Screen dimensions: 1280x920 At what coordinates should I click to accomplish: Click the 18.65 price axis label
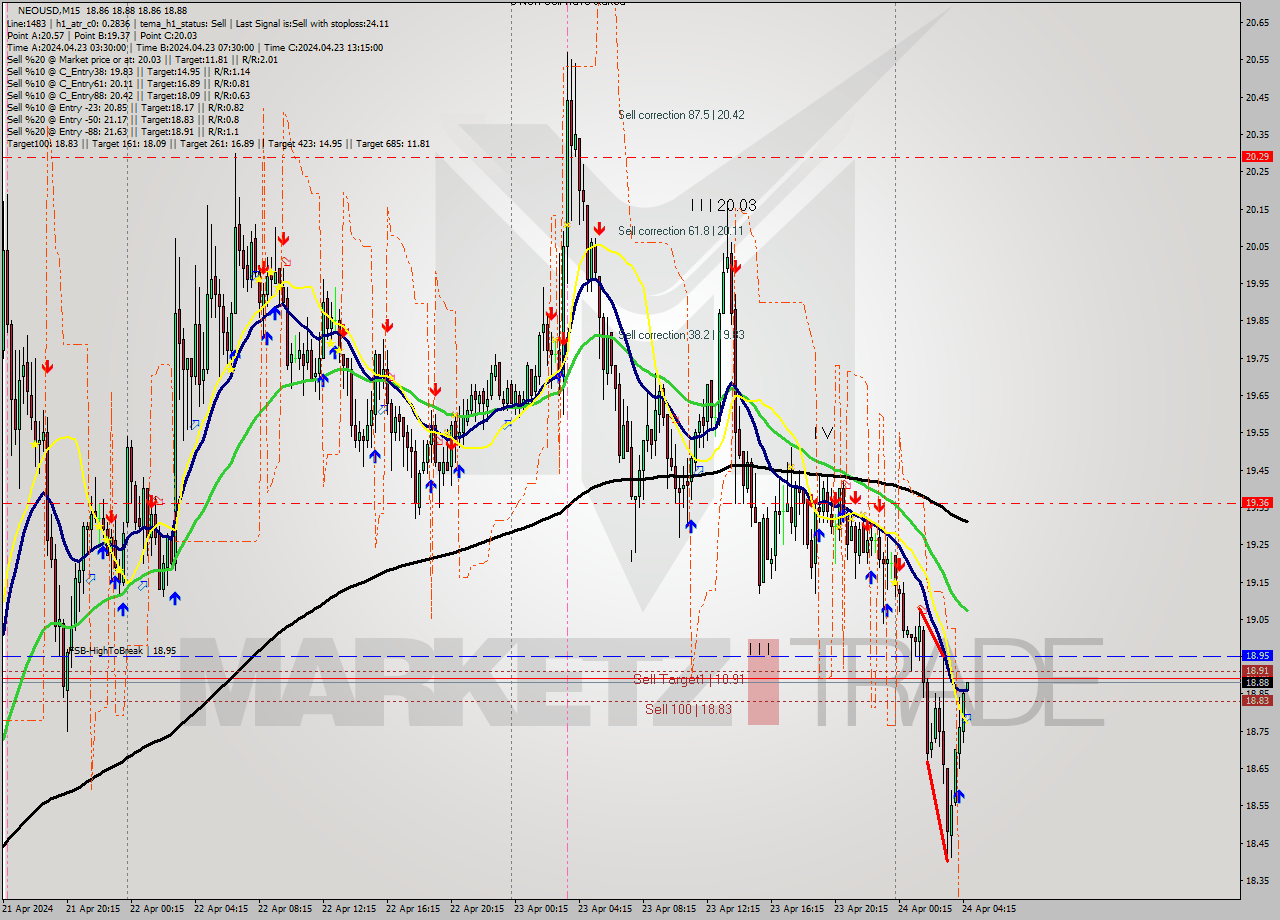pyautogui.click(x=1257, y=769)
